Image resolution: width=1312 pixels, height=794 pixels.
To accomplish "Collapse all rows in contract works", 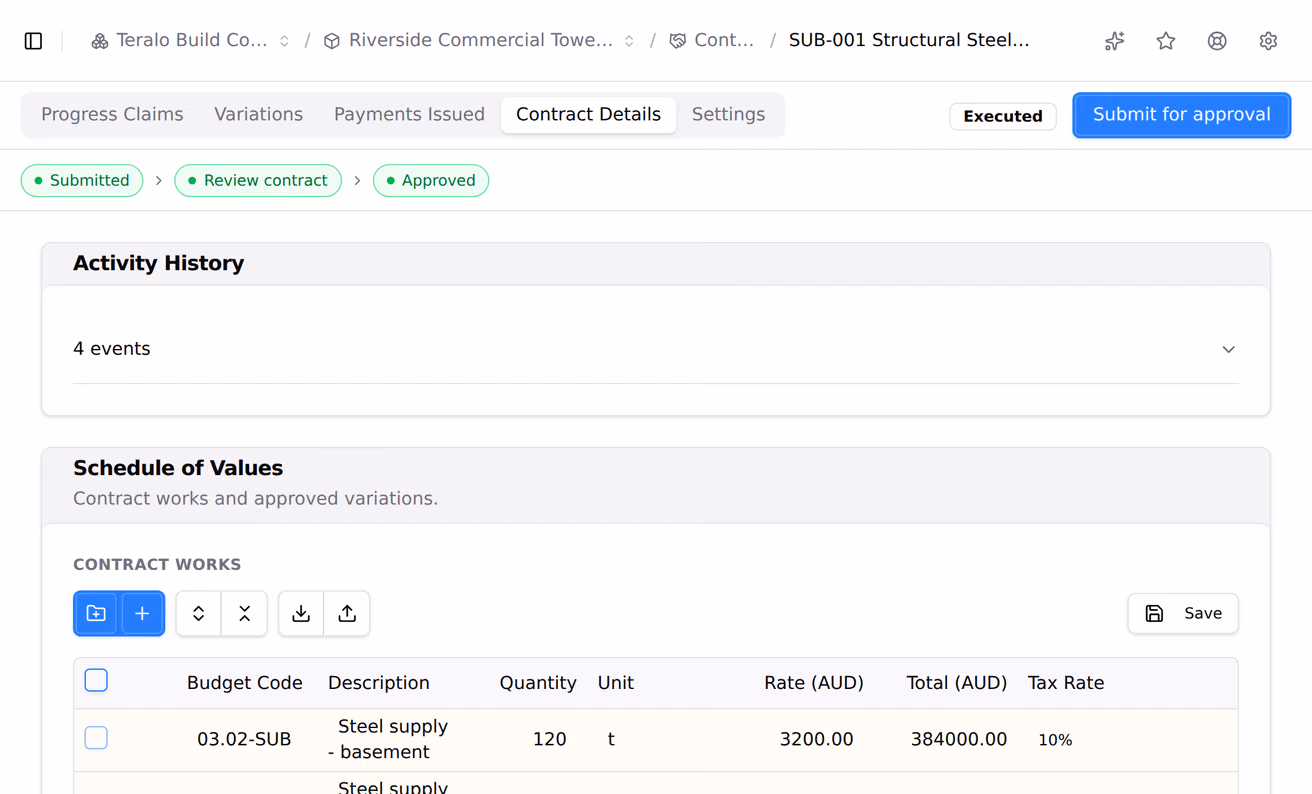I will 244,613.
